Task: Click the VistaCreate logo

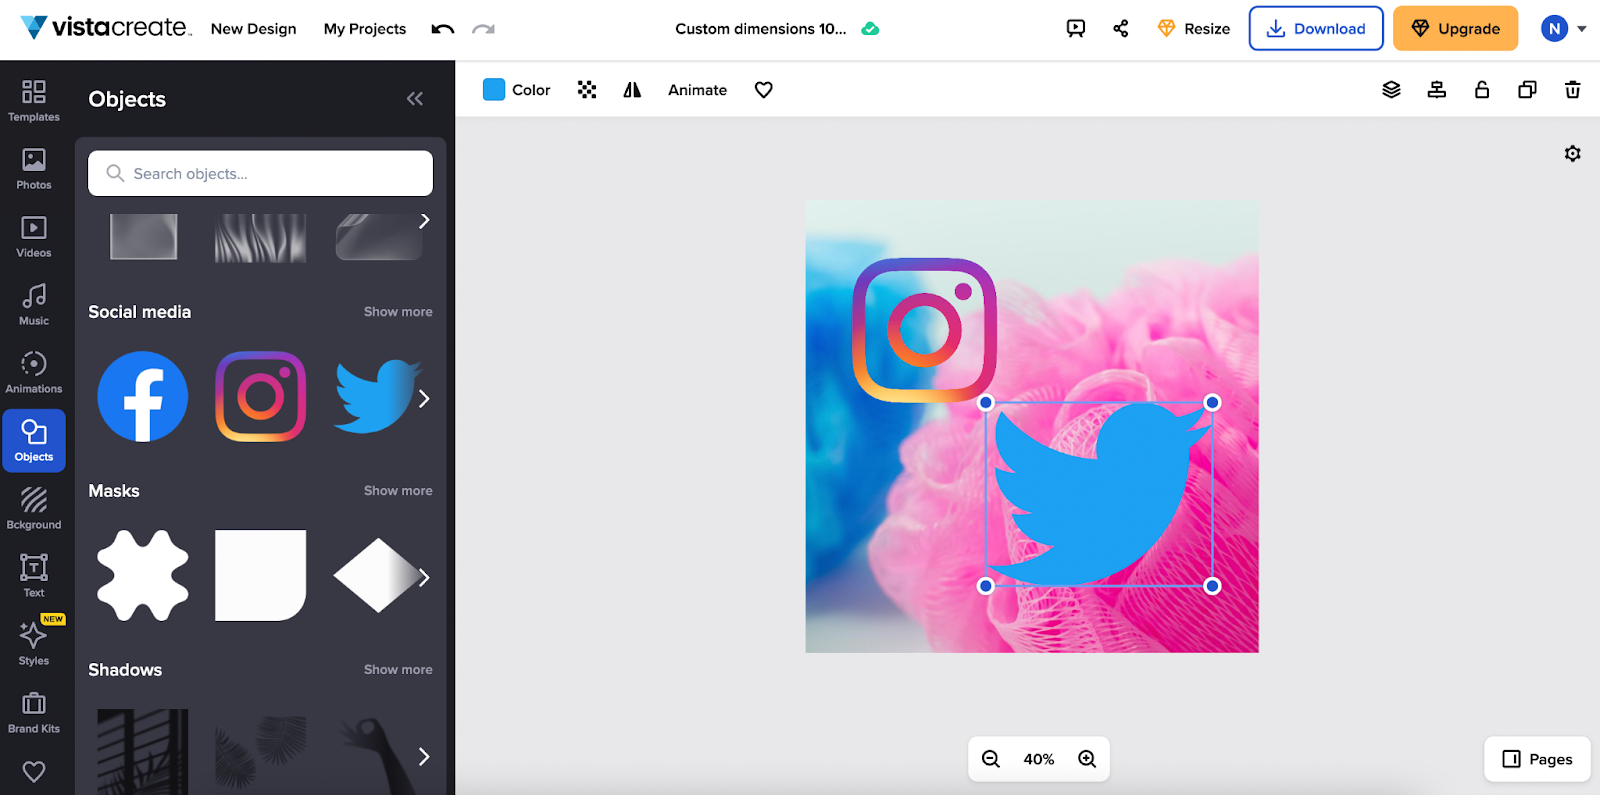Action: [105, 28]
